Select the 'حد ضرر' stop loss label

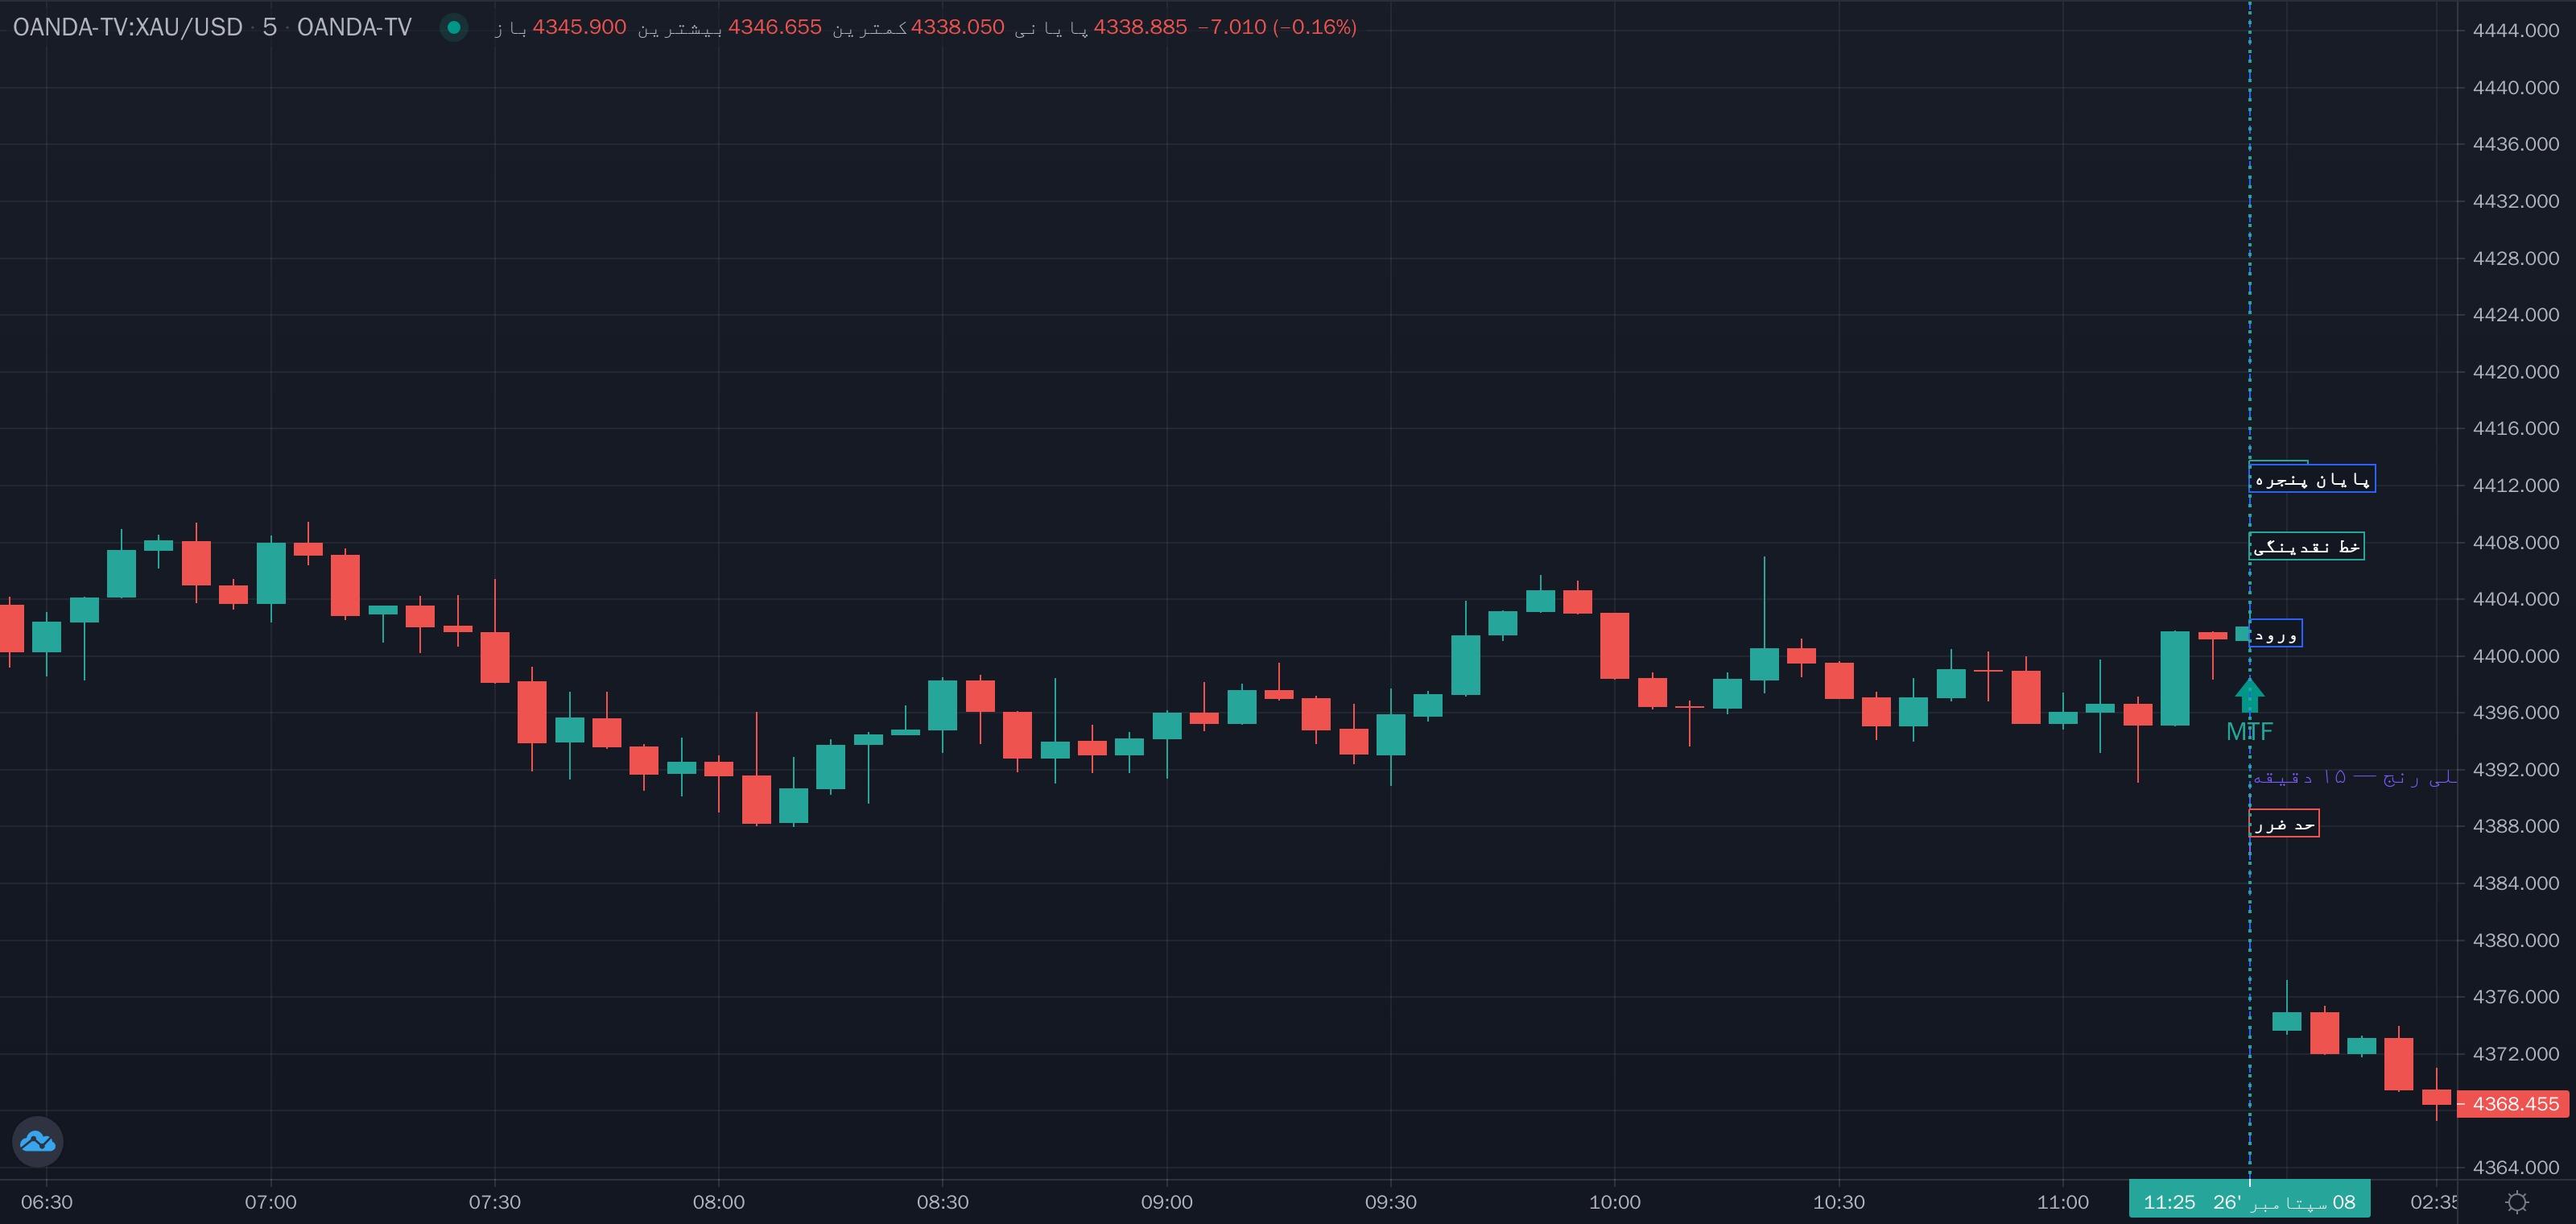(2284, 823)
